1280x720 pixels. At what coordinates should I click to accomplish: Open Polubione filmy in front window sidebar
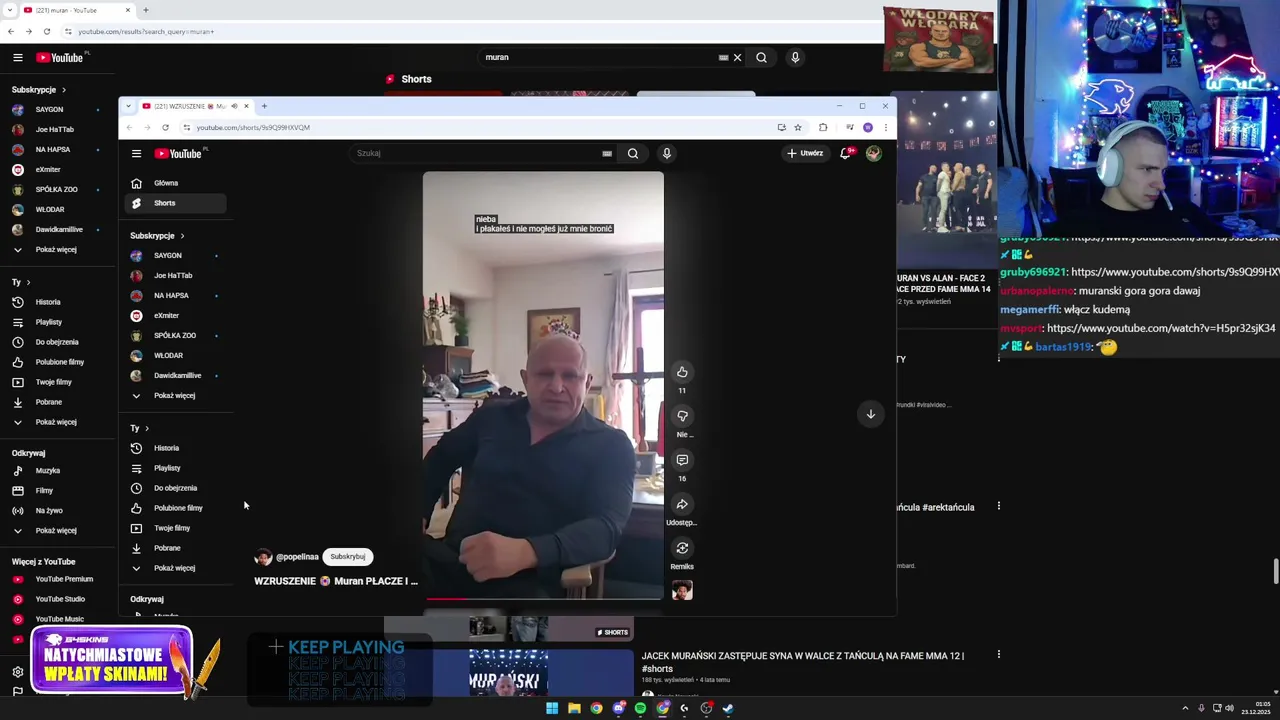tap(175, 508)
